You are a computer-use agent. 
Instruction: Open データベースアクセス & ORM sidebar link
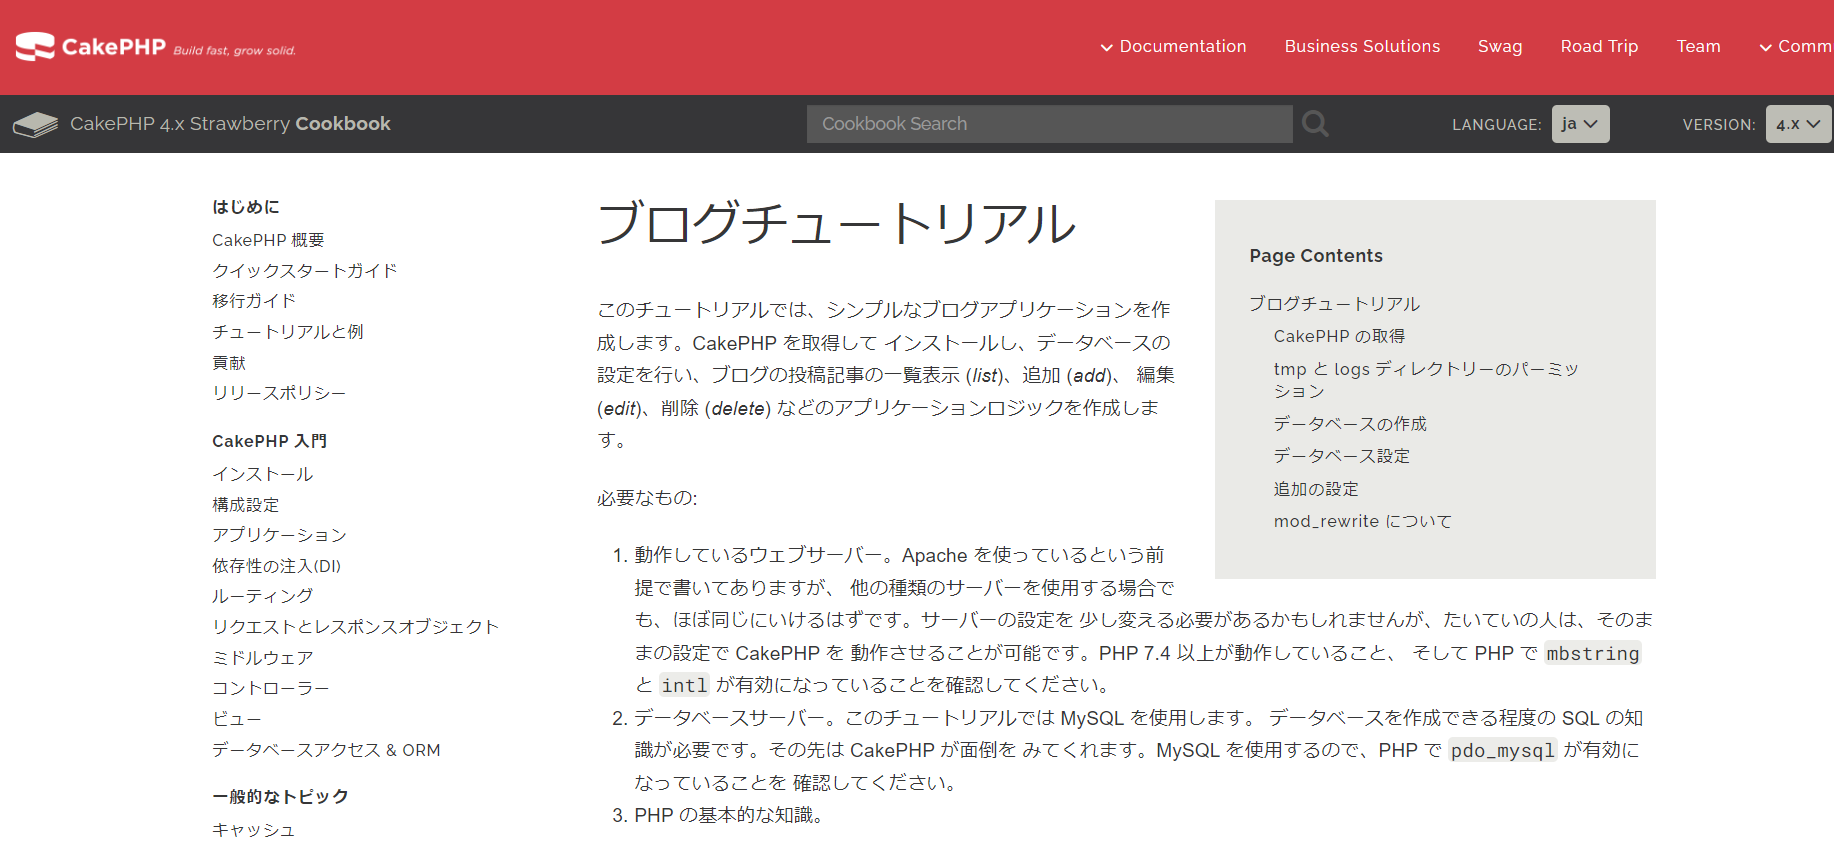(x=326, y=750)
